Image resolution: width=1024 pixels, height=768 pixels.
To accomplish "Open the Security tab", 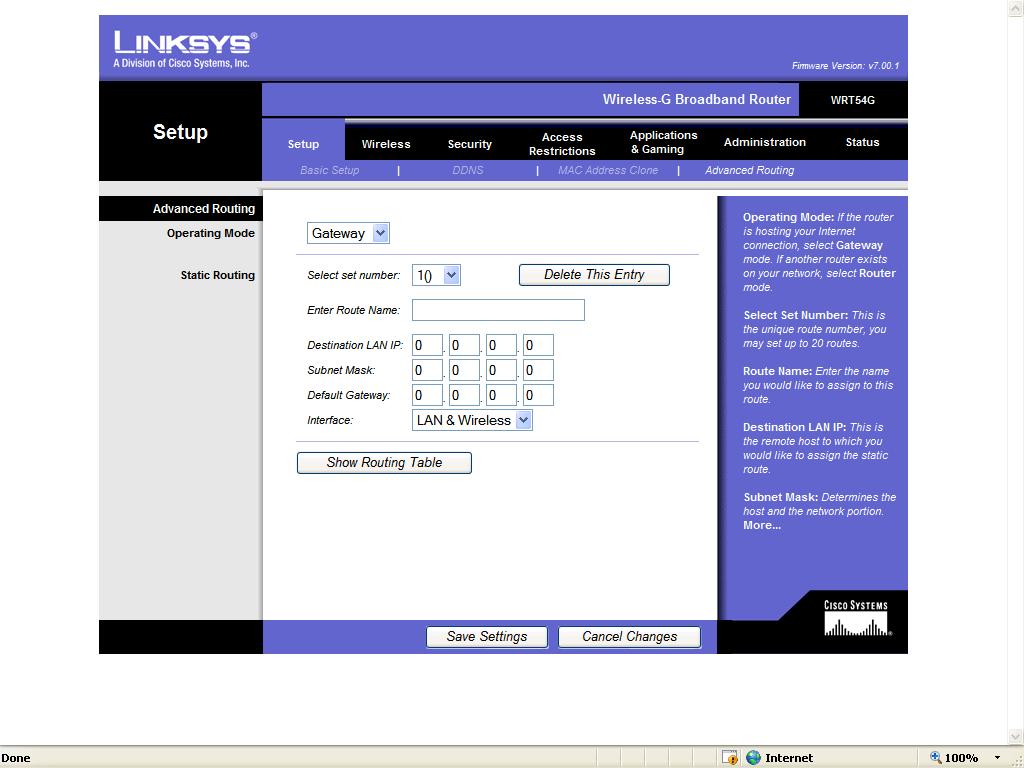I will [x=469, y=144].
